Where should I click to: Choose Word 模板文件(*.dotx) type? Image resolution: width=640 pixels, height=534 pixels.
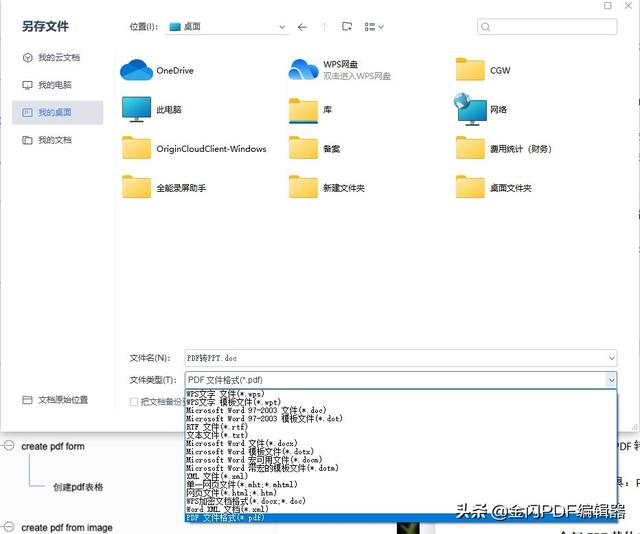click(x=400, y=452)
